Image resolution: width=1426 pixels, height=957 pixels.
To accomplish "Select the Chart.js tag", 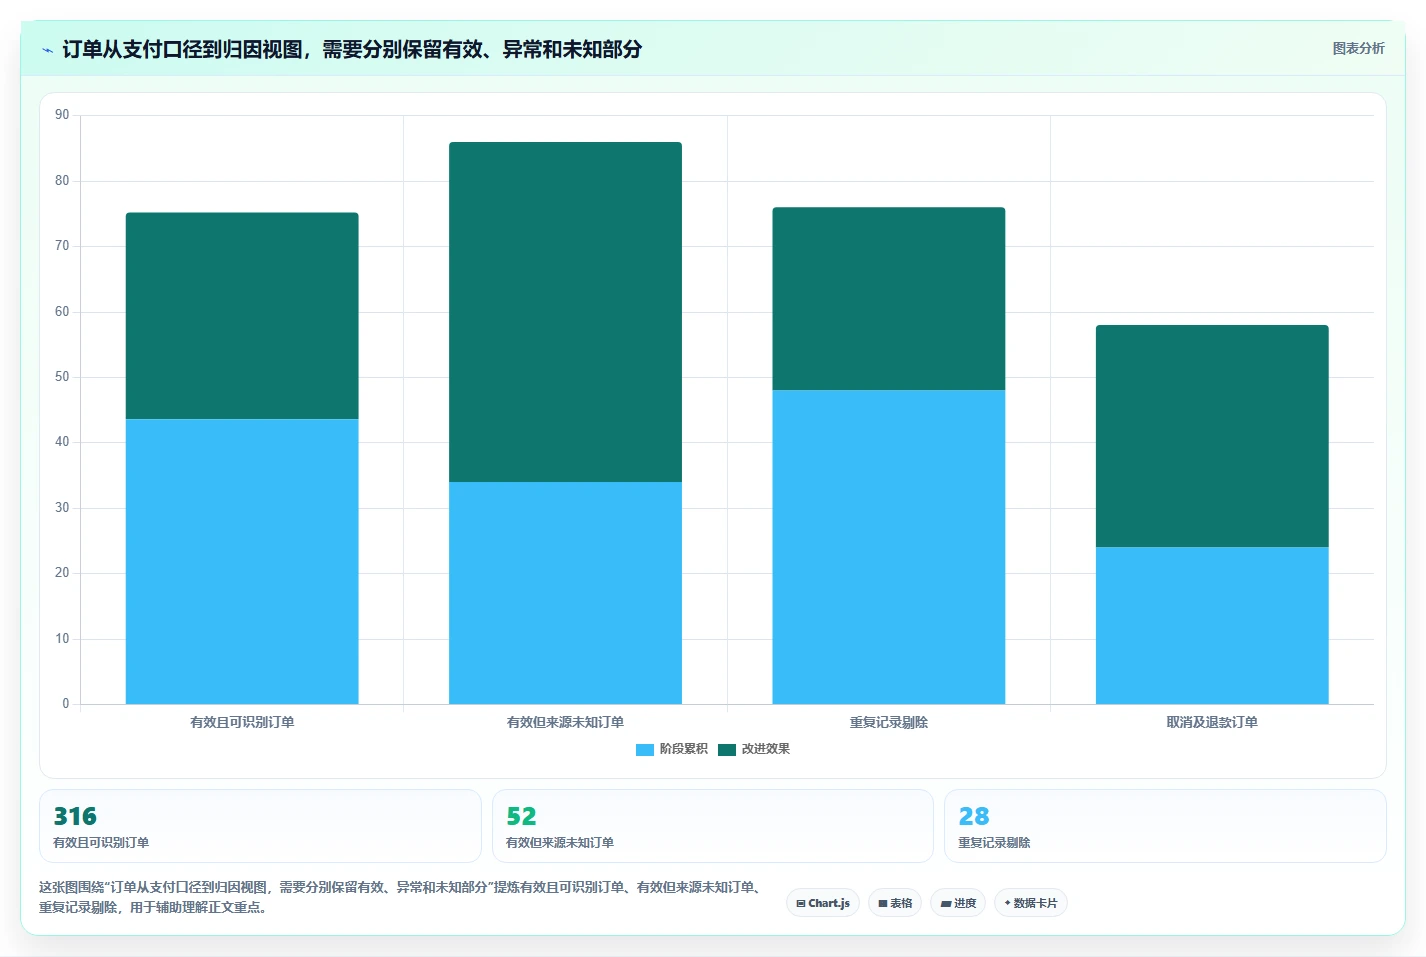I will [x=823, y=903].
